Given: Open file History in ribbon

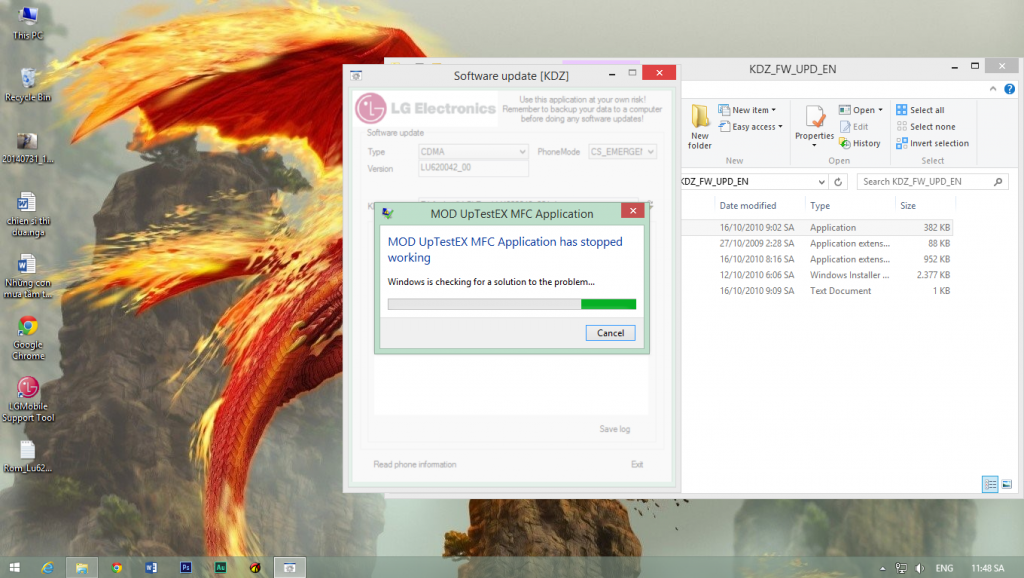Looking at the screenshot, I should (x=860, y=143).
